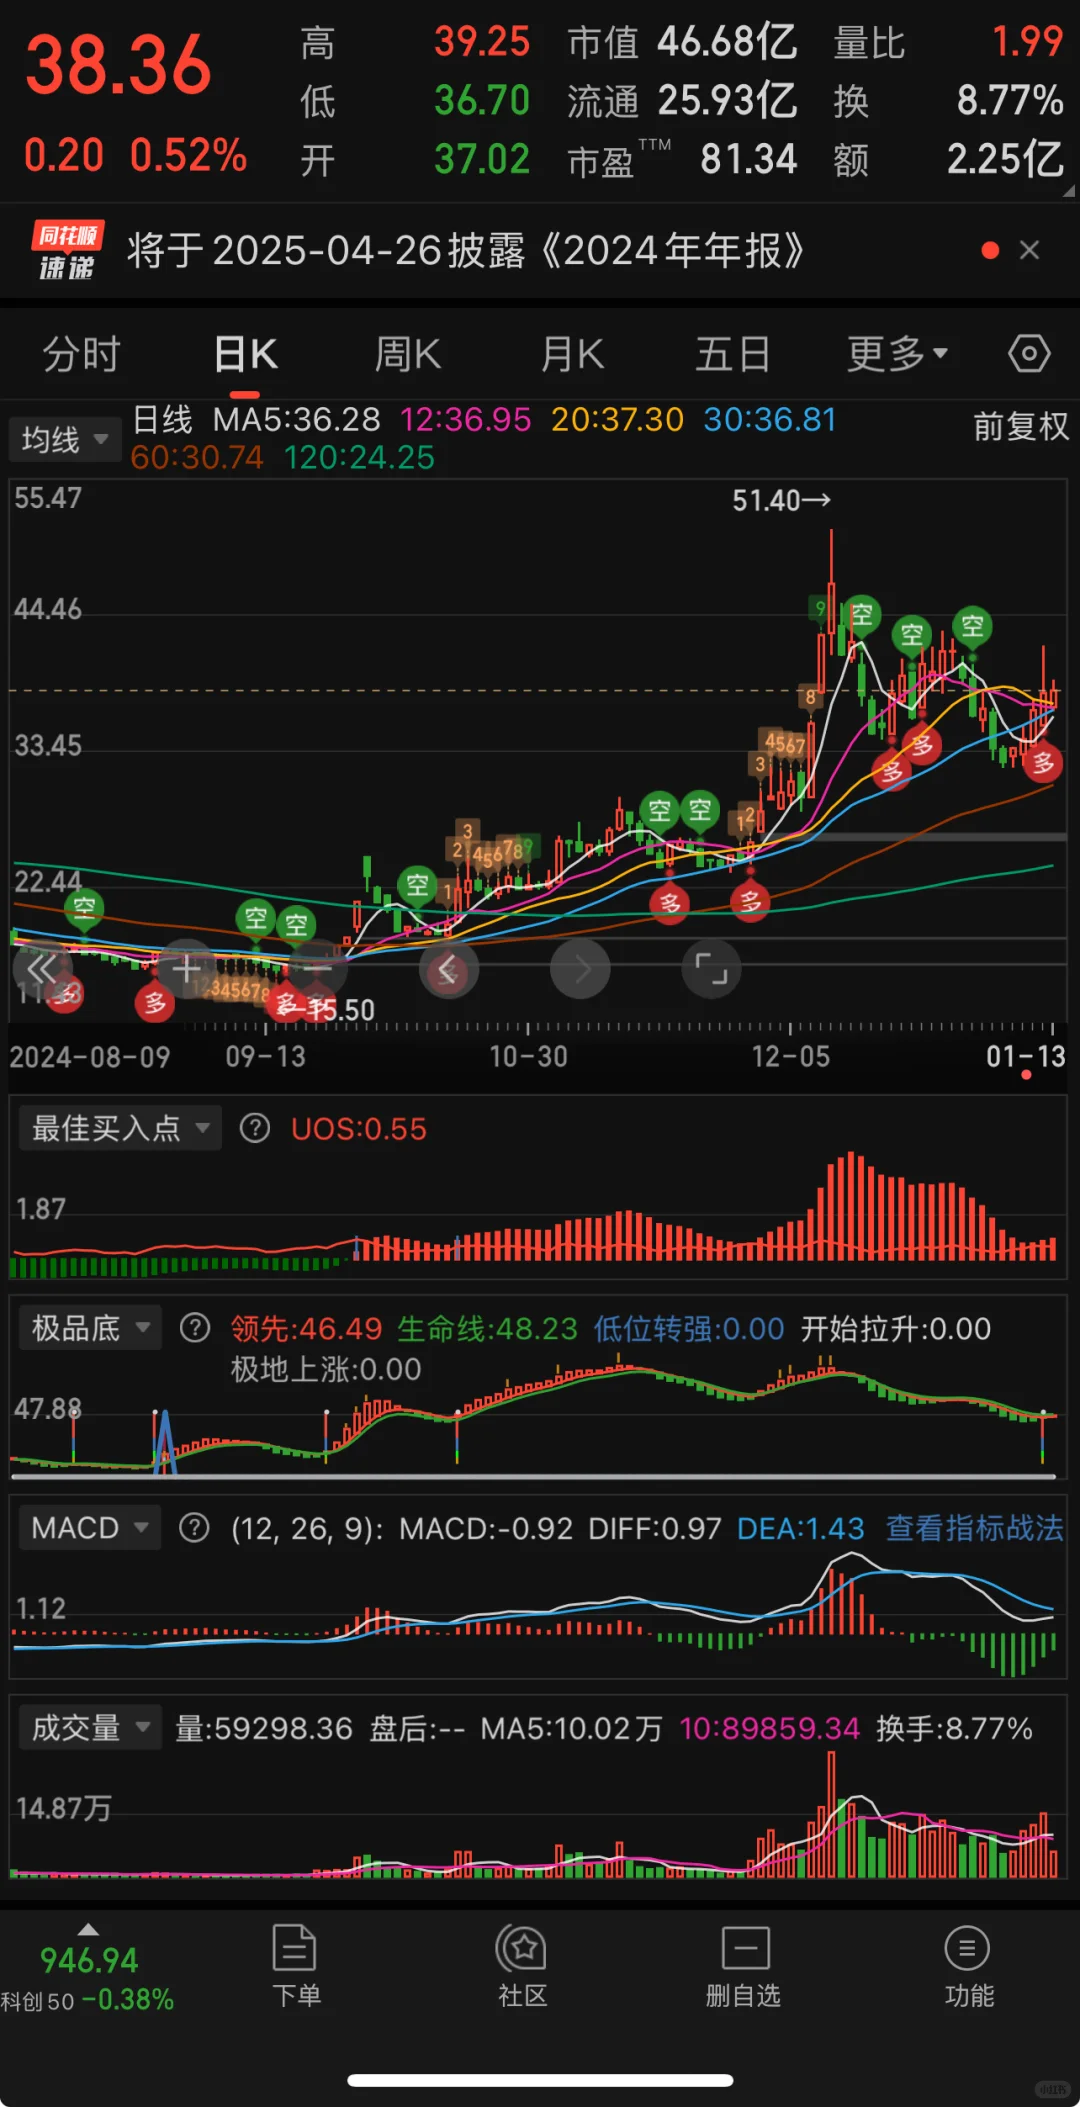
Task: Tap the 01-13 latest date marker
Action: tap(1026, 1056)
